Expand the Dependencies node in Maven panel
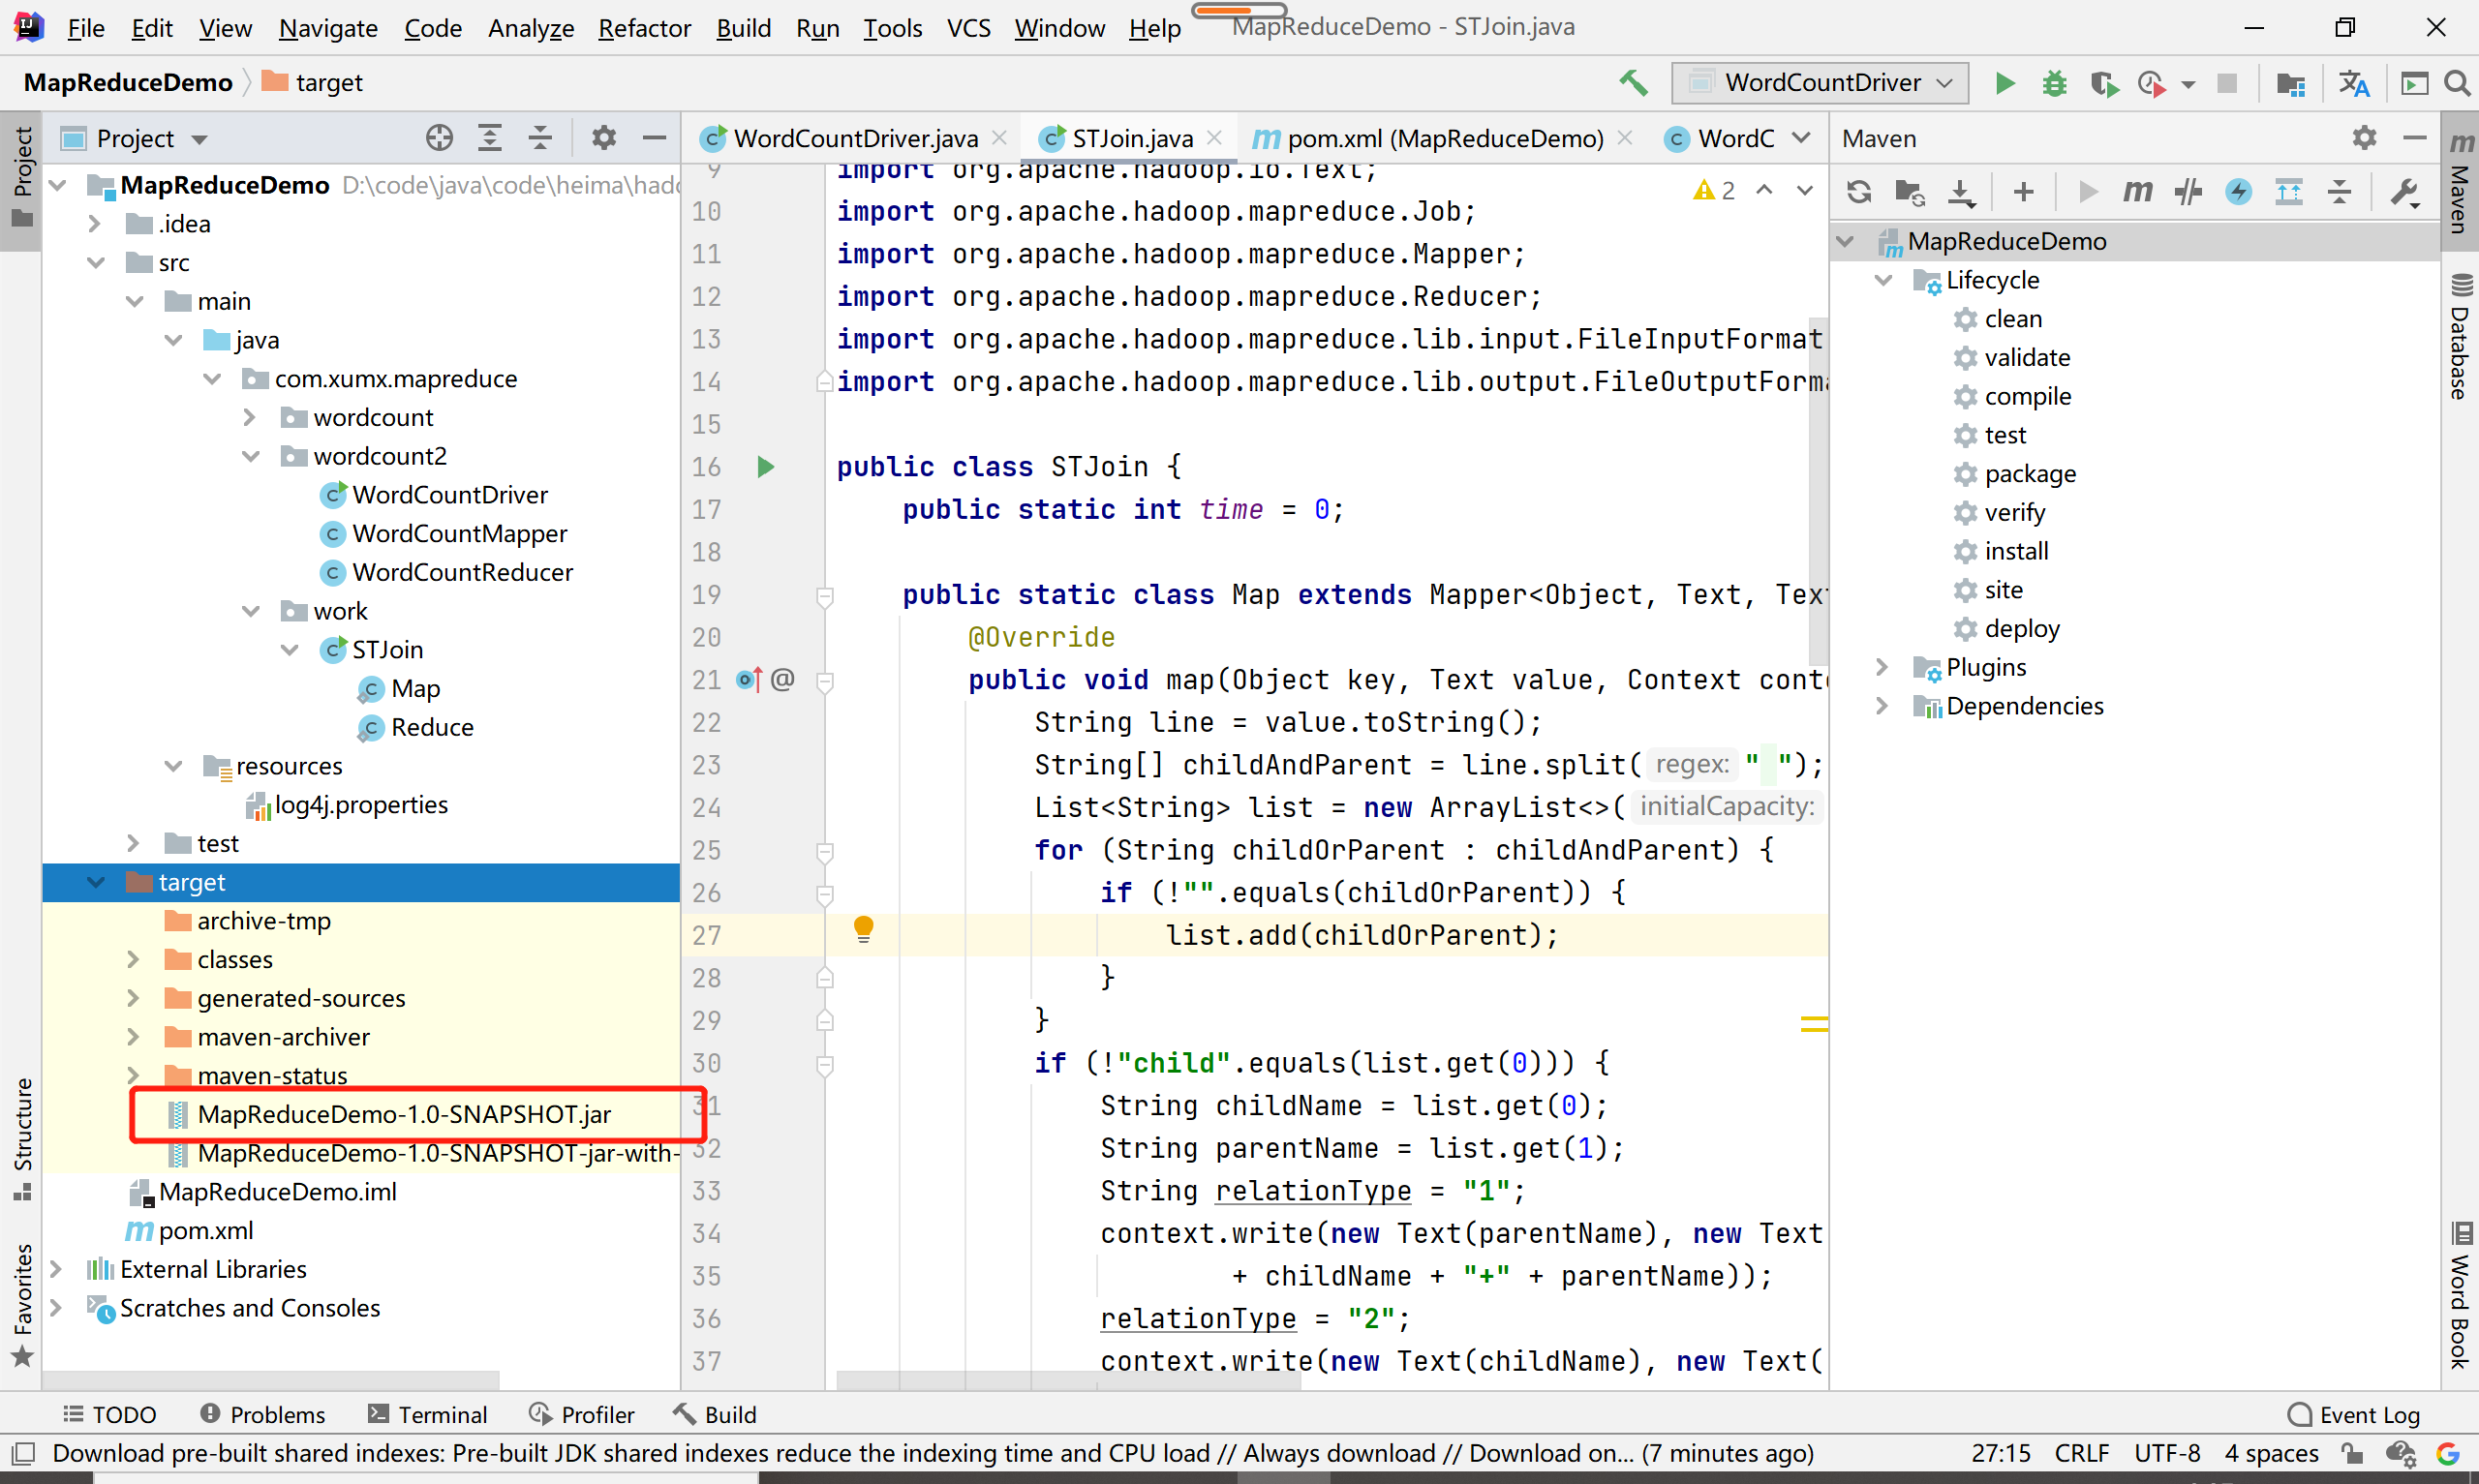This screenshot has height=1484, width=2479. click(1883, 706)
